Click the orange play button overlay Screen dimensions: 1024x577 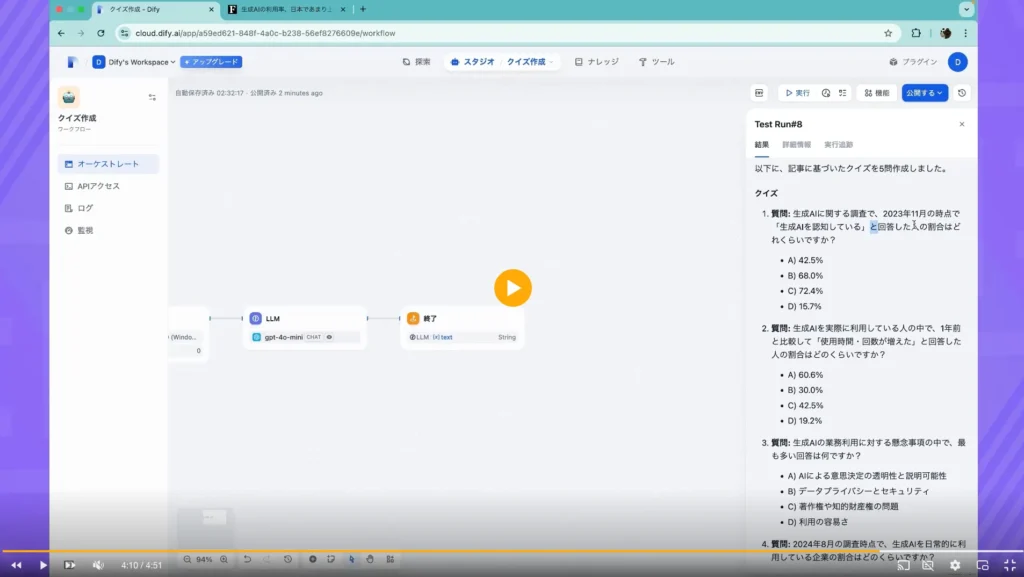tap(512, 288)
